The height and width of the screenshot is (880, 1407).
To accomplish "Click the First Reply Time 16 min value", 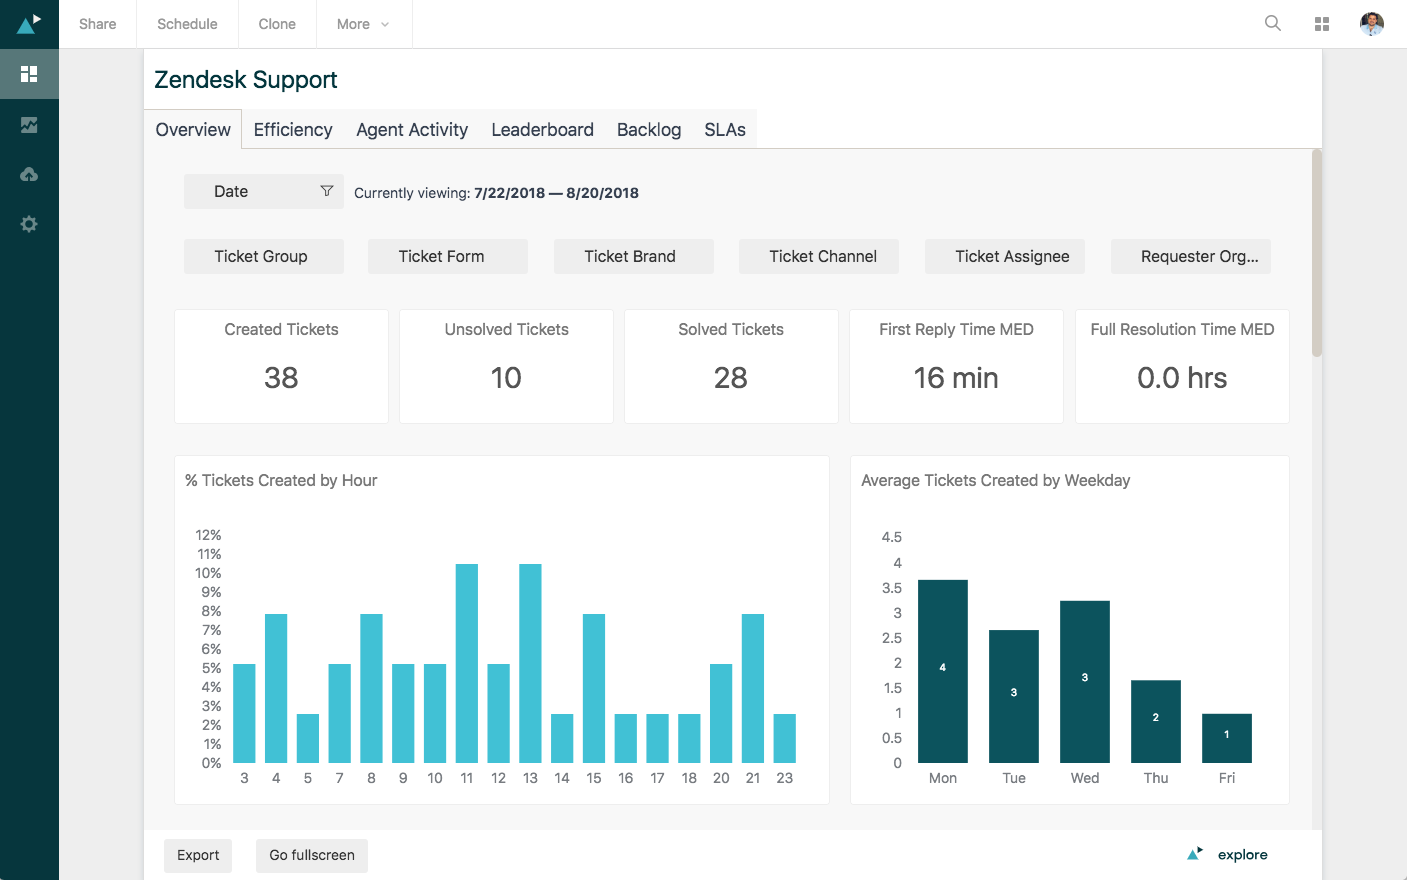I will (x=956, y=378).
